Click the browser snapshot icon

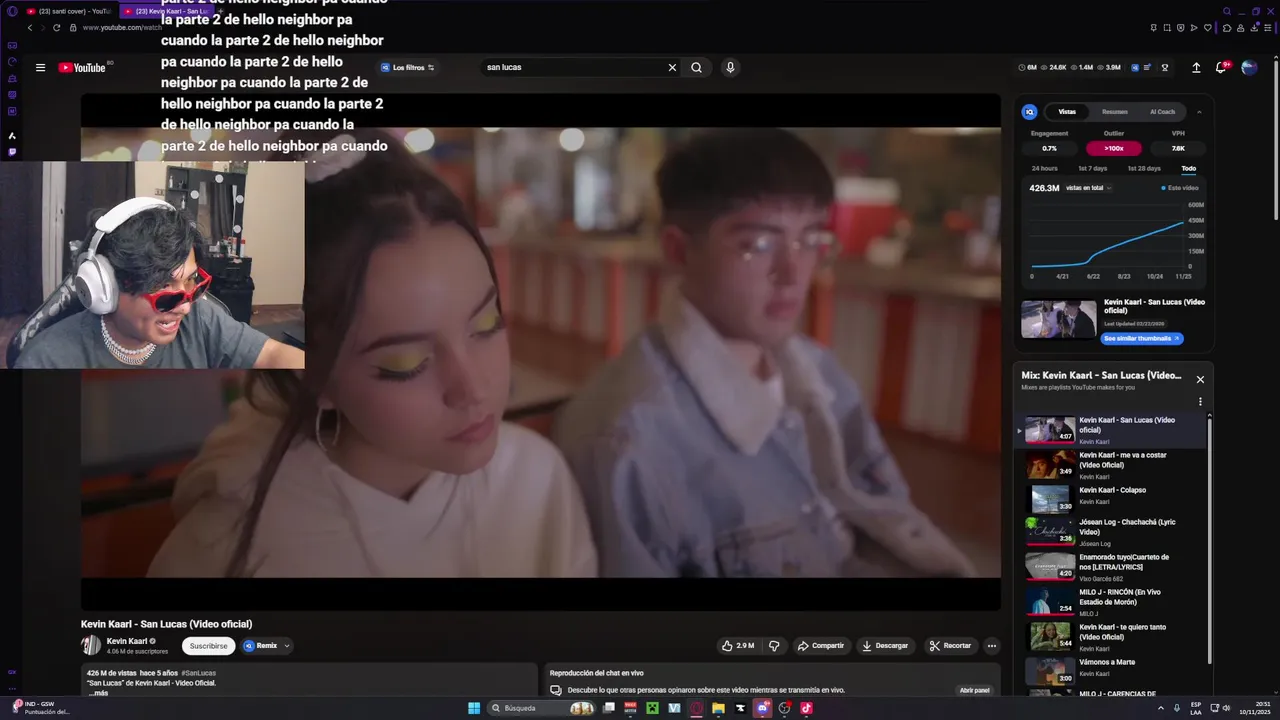[1167, 28]
